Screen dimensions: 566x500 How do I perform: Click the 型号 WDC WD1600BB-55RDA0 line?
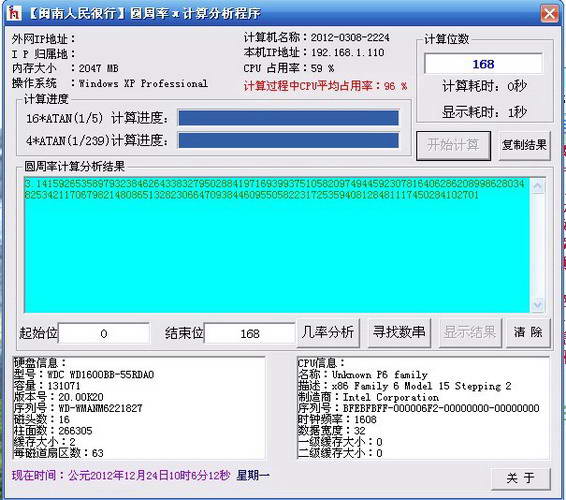84,374
